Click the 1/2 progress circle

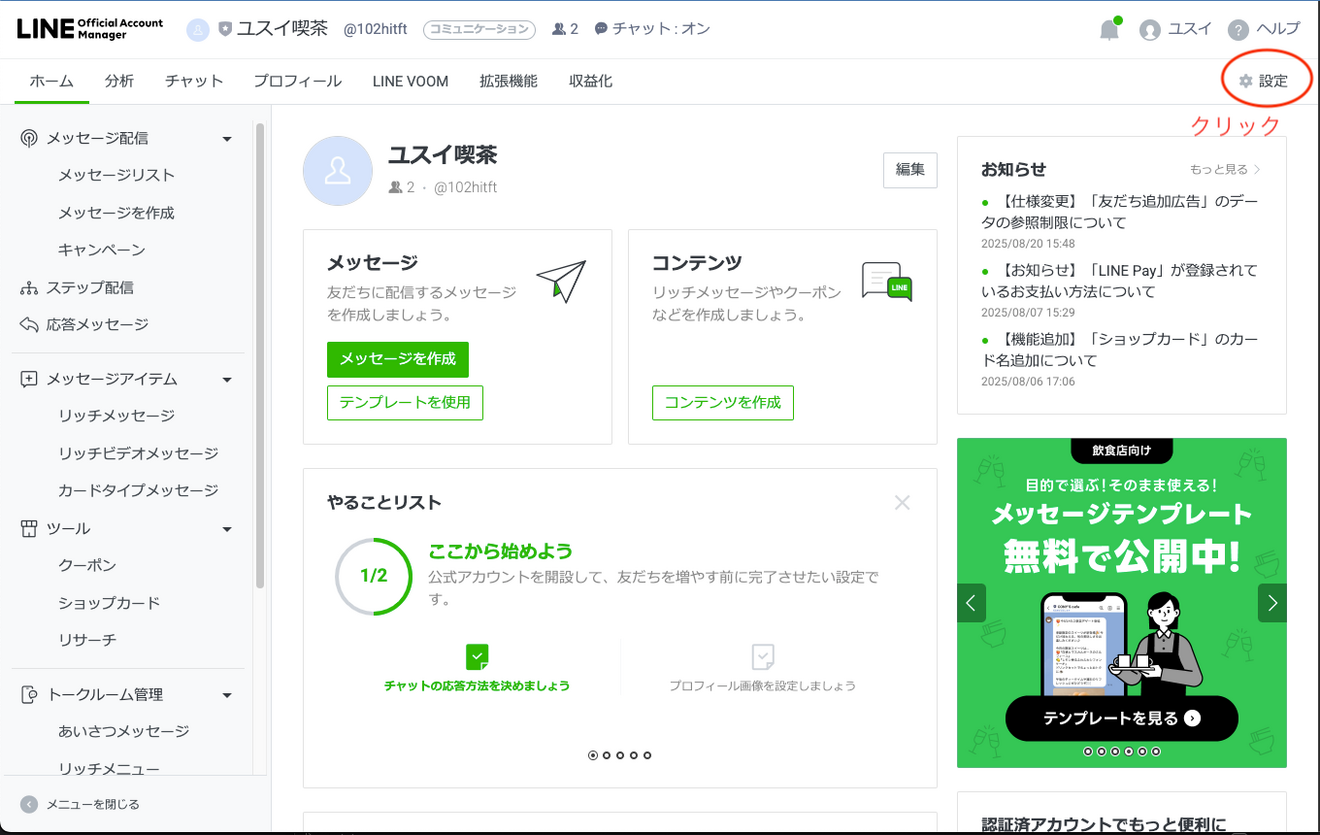(374, 577)
